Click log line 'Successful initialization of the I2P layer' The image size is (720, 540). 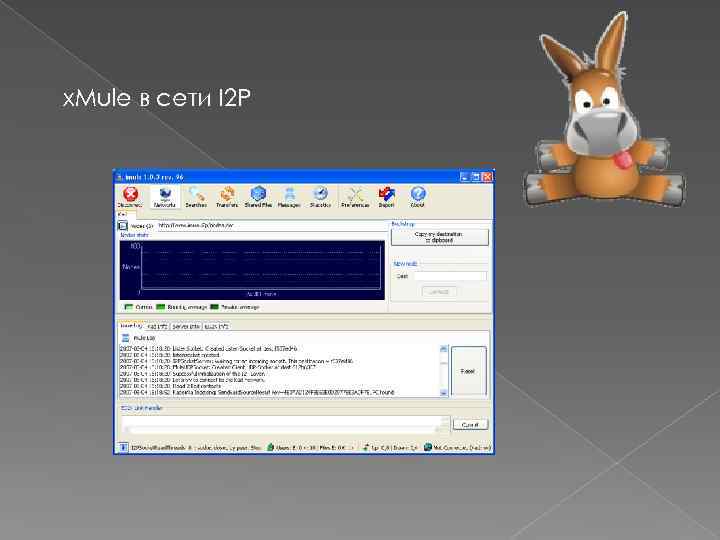(x=192, y=374)
